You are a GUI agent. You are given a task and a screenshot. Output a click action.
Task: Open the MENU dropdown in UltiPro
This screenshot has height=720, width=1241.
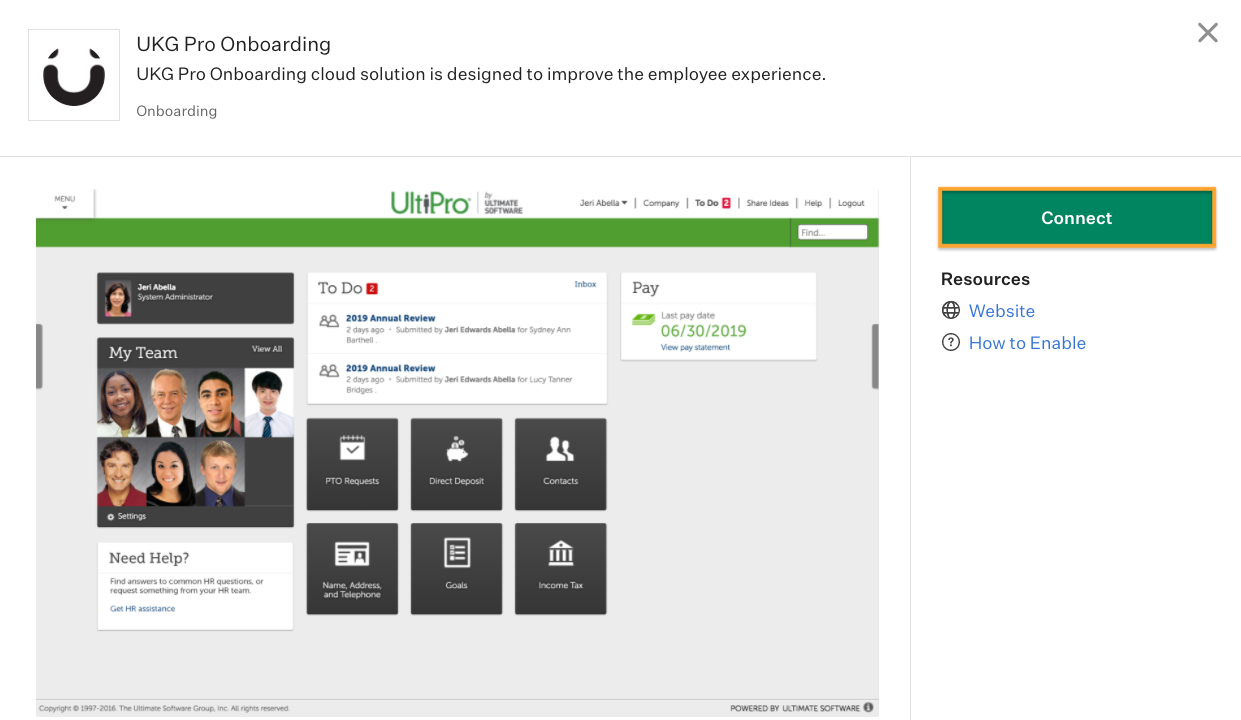[65, 202]
